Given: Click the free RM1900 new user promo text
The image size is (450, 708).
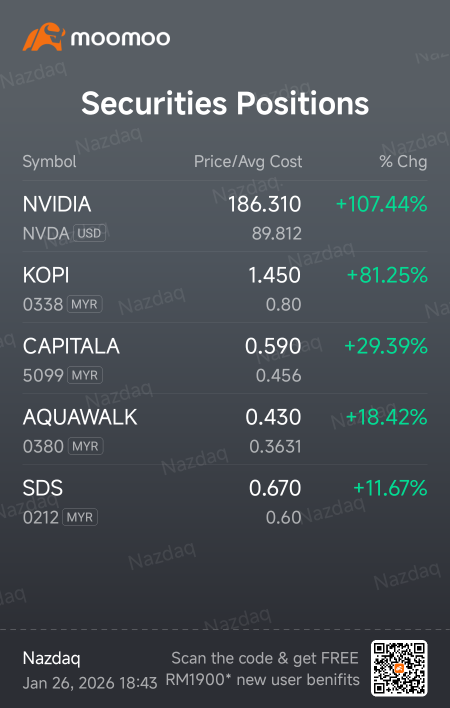Looking at the screenshot, I should coord(263,669).
